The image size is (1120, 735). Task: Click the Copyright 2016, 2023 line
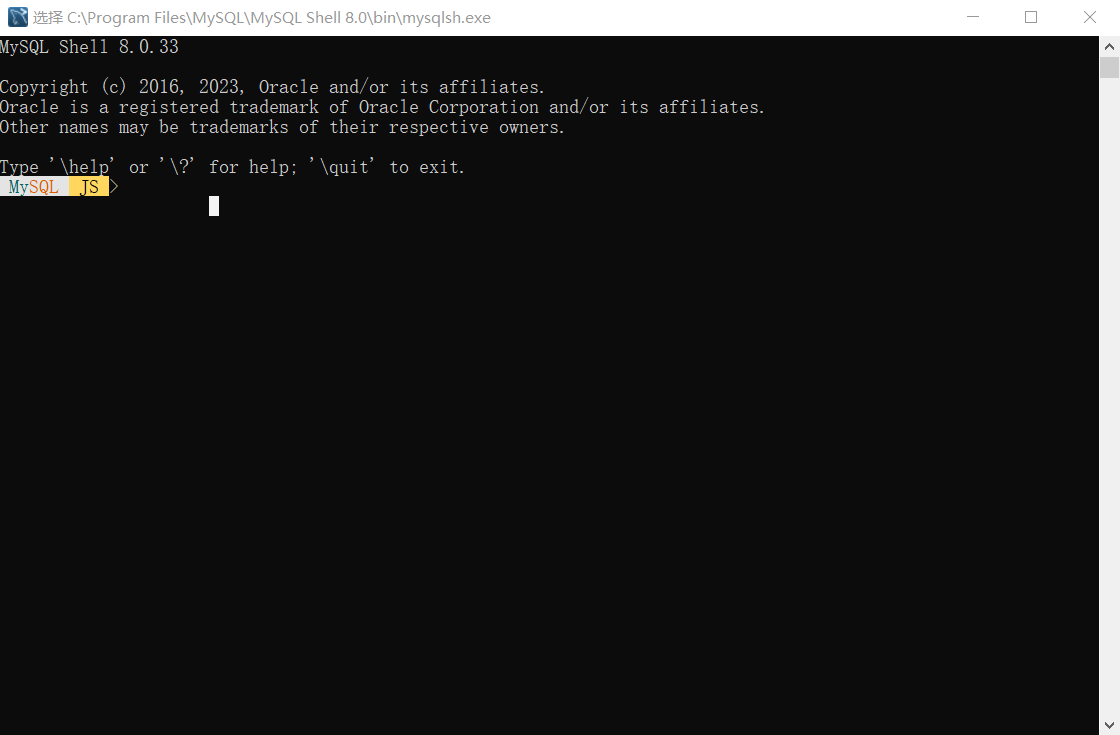(272, 87)
